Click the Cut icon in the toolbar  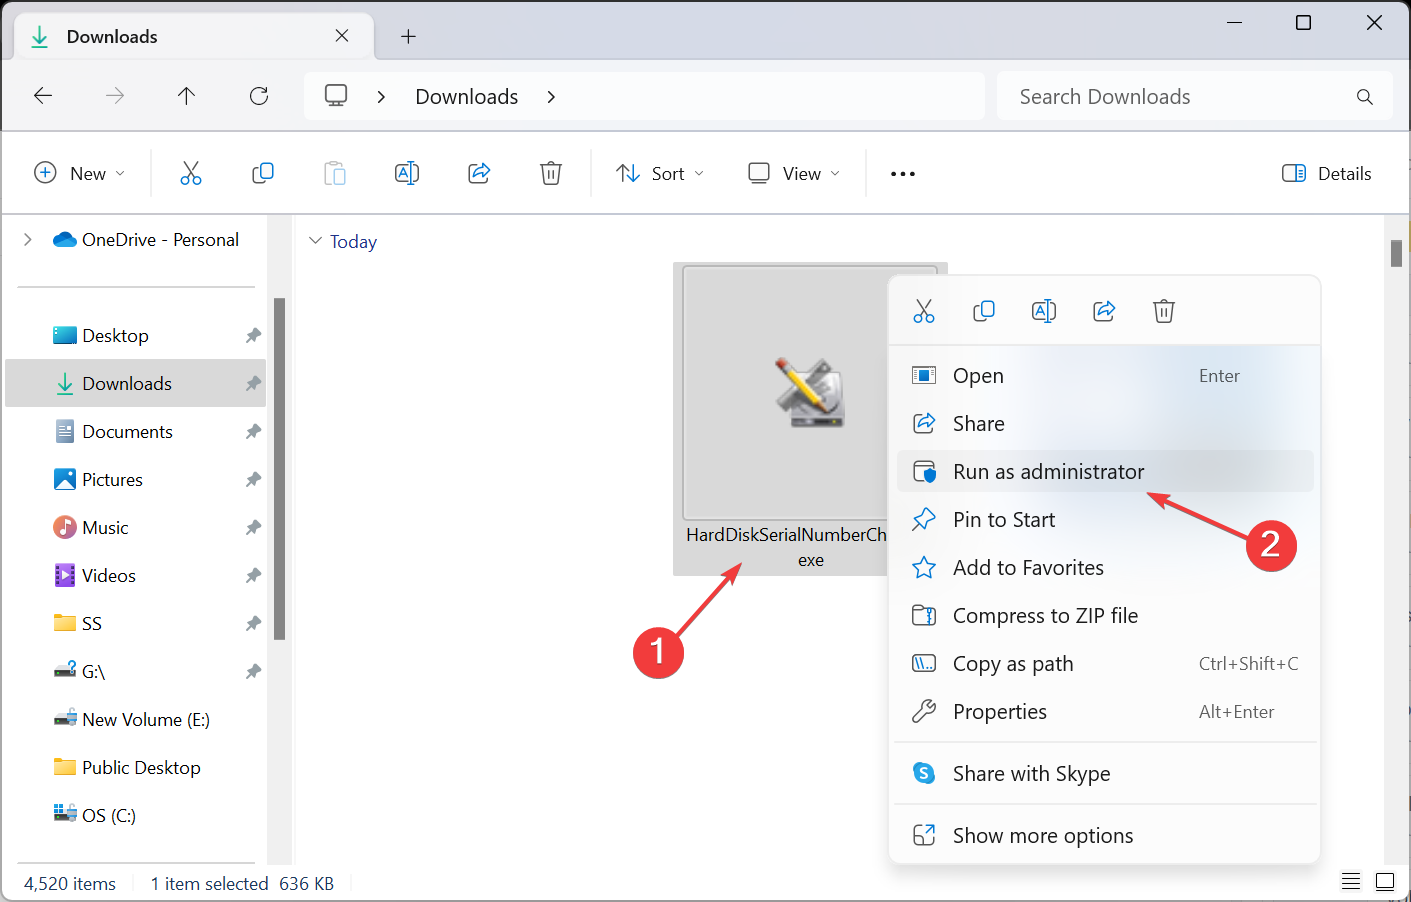point(191,173)
